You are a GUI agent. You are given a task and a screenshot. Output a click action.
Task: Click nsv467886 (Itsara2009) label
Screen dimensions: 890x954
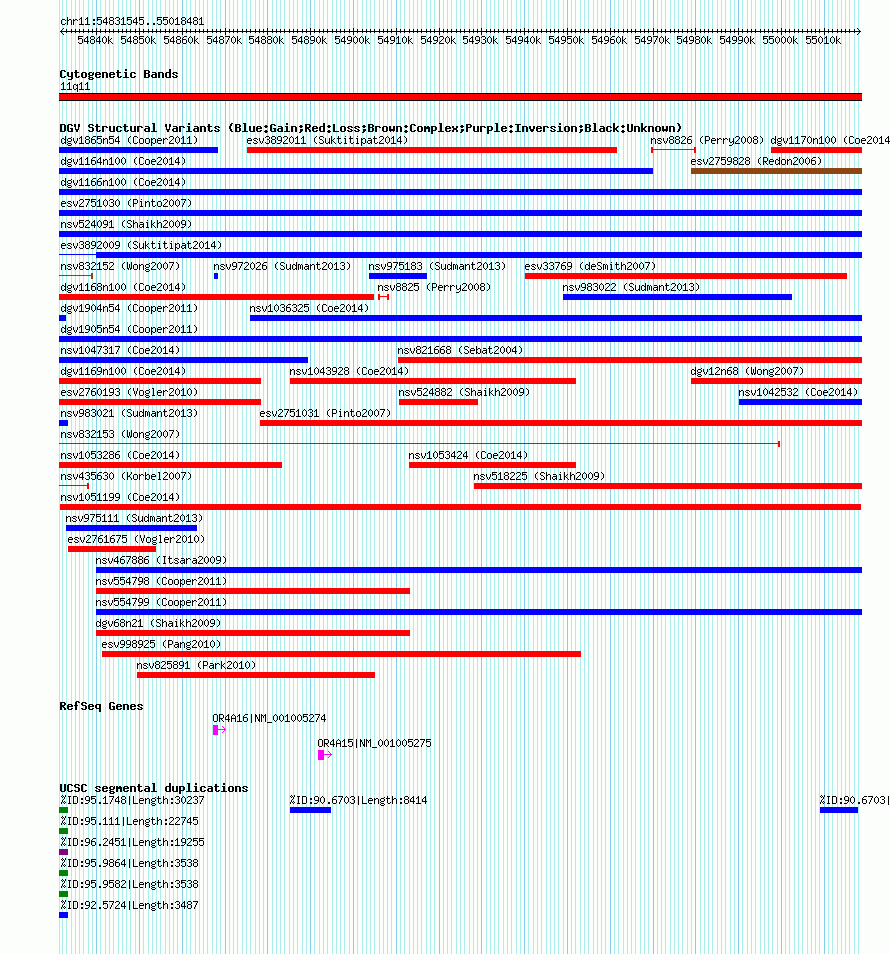click(161, 560)
